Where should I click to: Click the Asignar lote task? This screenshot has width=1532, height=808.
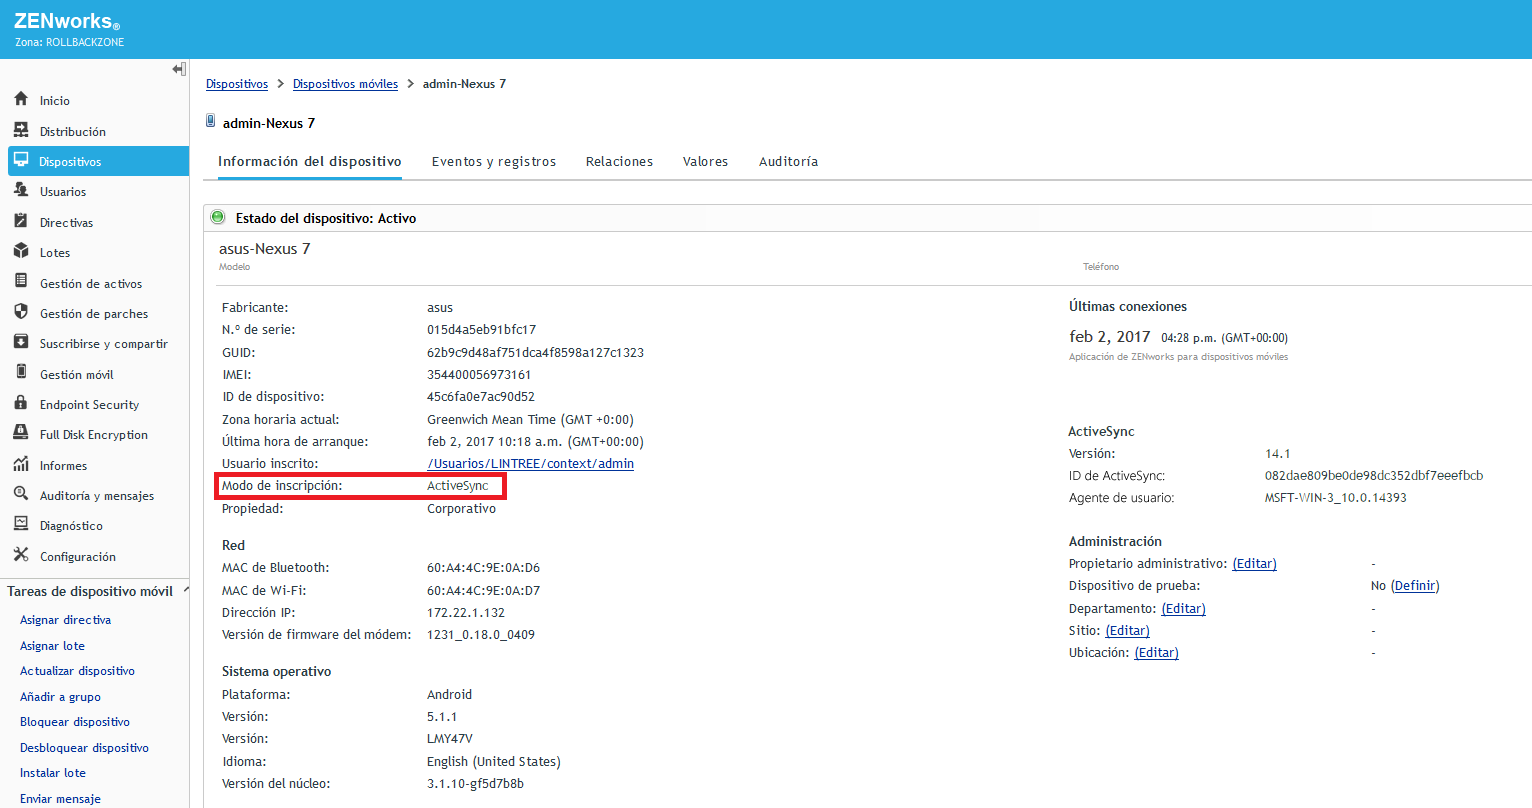click(x=53, y=646)
